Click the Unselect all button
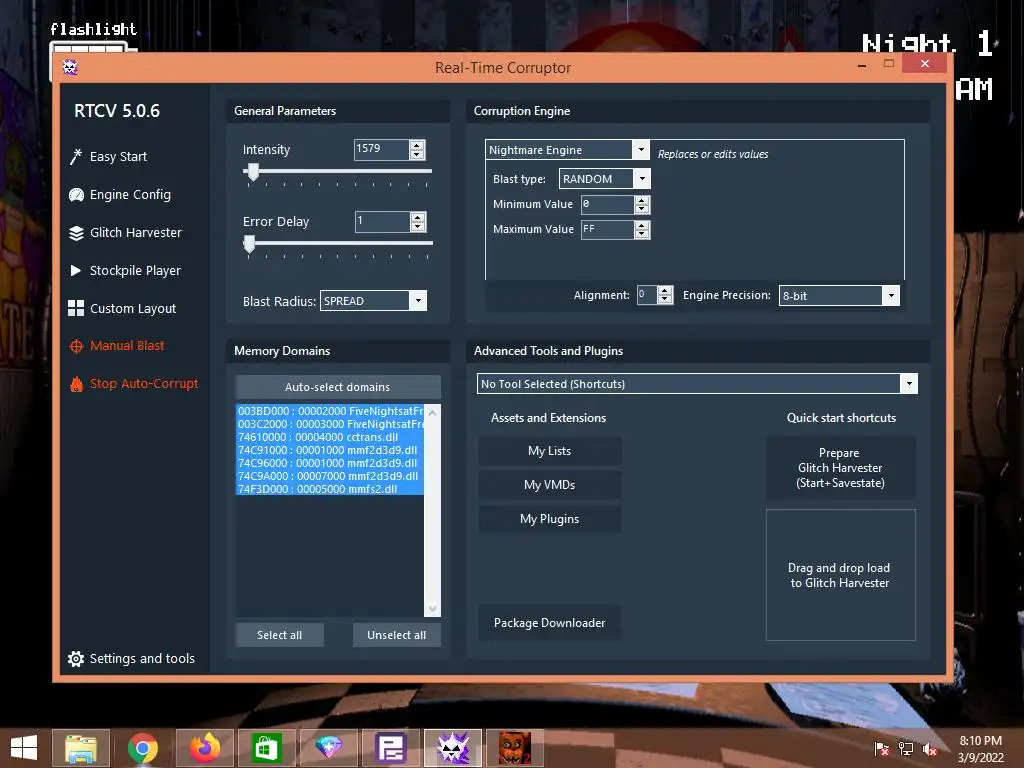 [x=396, y=635]
